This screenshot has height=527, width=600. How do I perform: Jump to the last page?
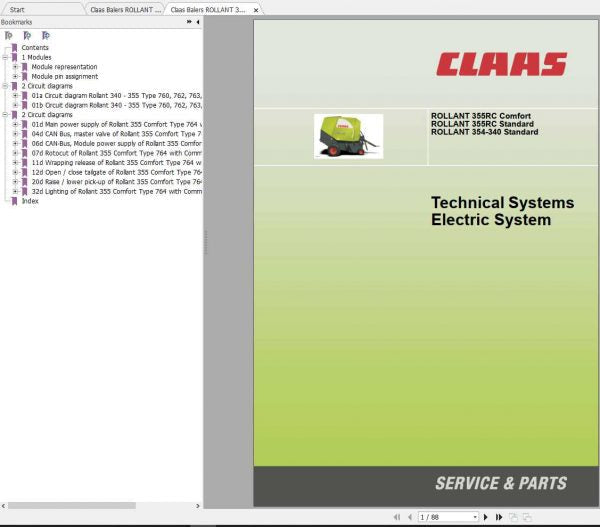[498, 517]
